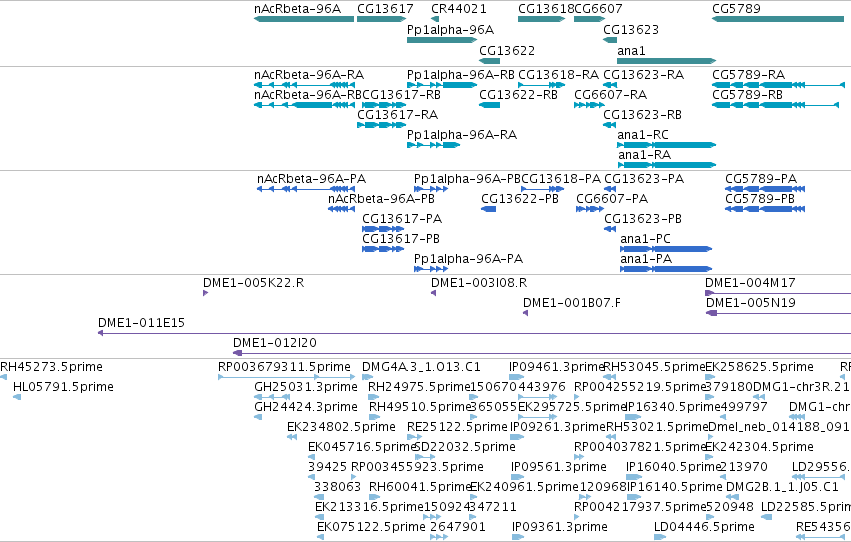Screen dimensions: 851x542
Task: Select protein CG13617-PB
Action: point(383,249)
